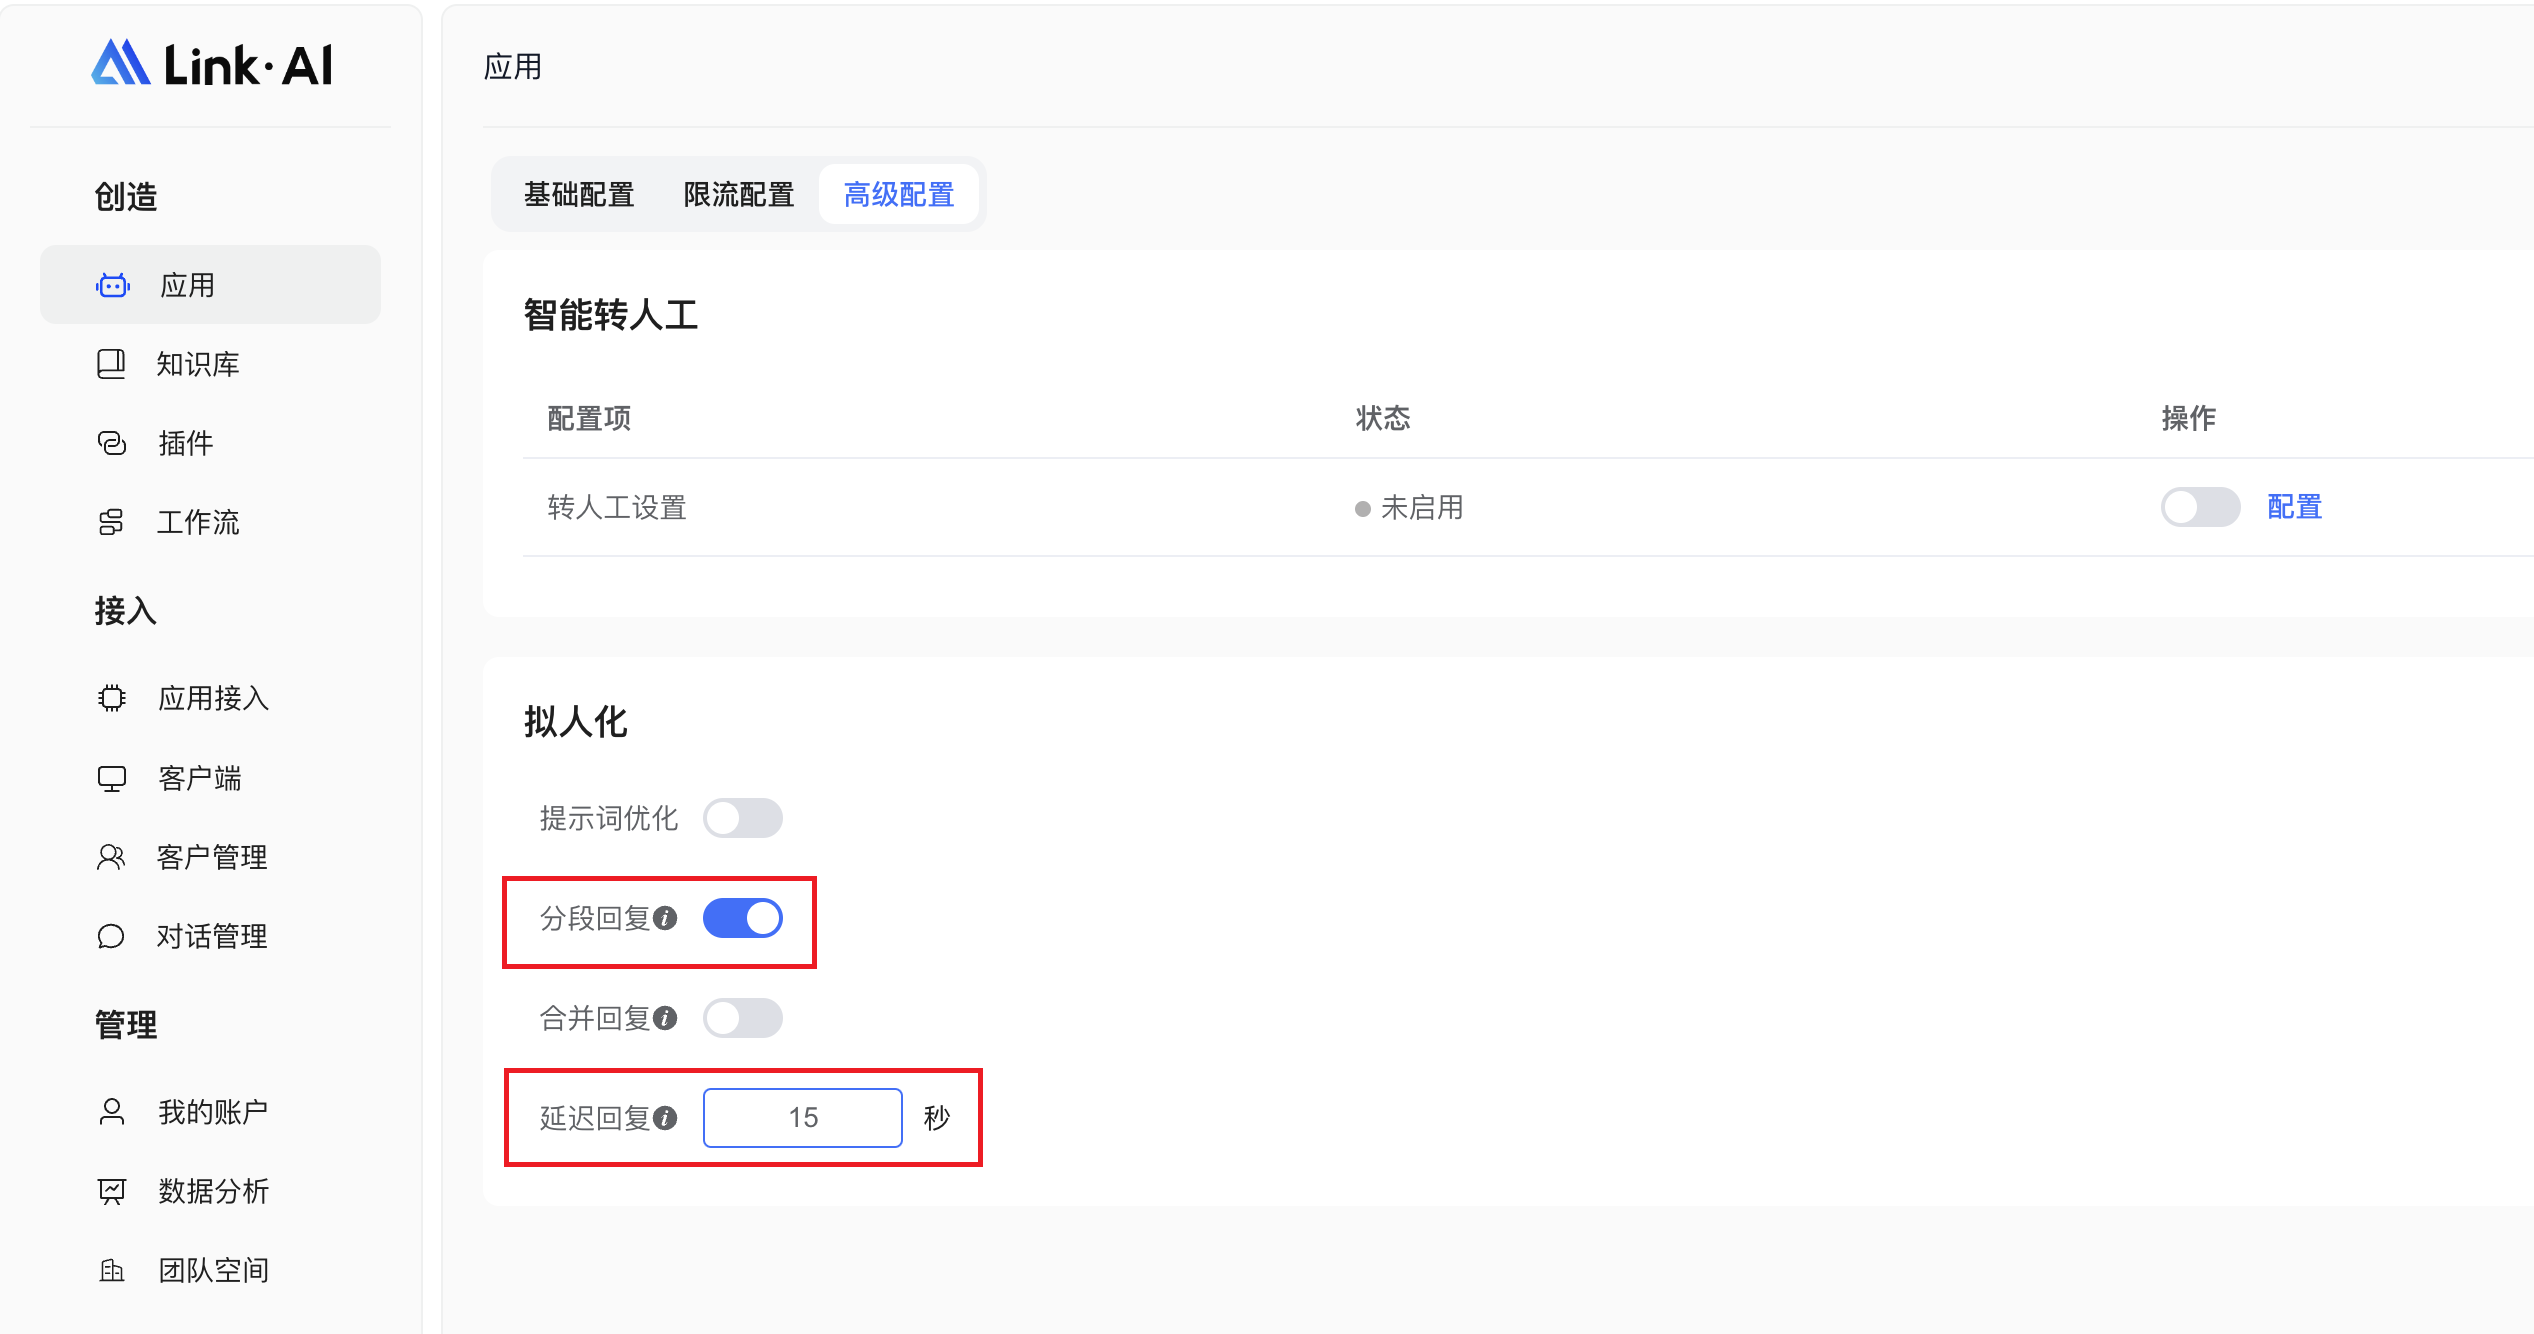Click the person icon for 我的账户
2534x1334 pixels.
pos(112,1112)
